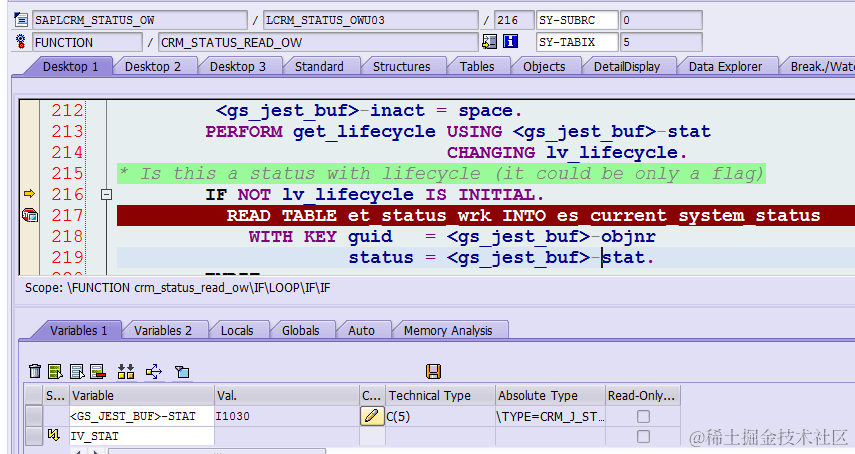Click the Scope path text below the editor
The image size is (855, 454).
[177, 288]
